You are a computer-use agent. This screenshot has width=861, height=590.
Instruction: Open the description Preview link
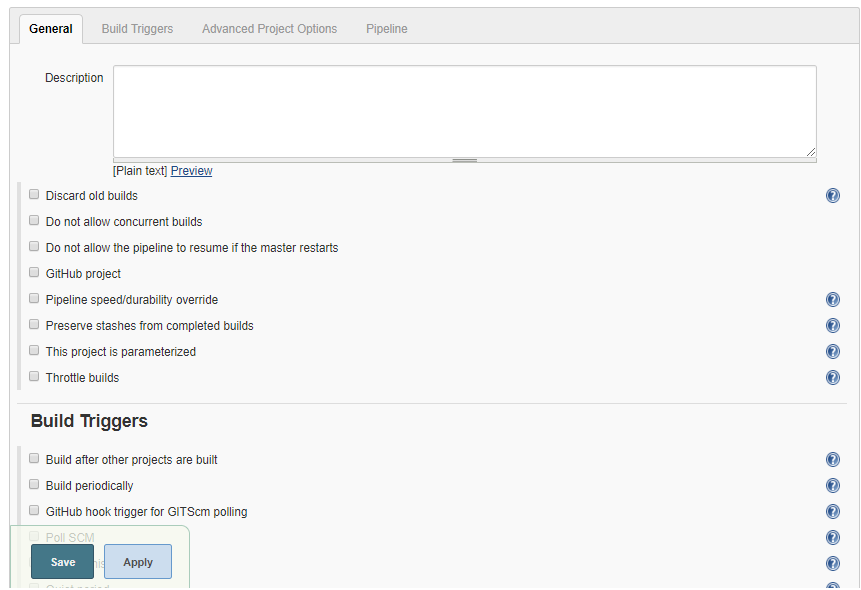[x=190, y=170]
